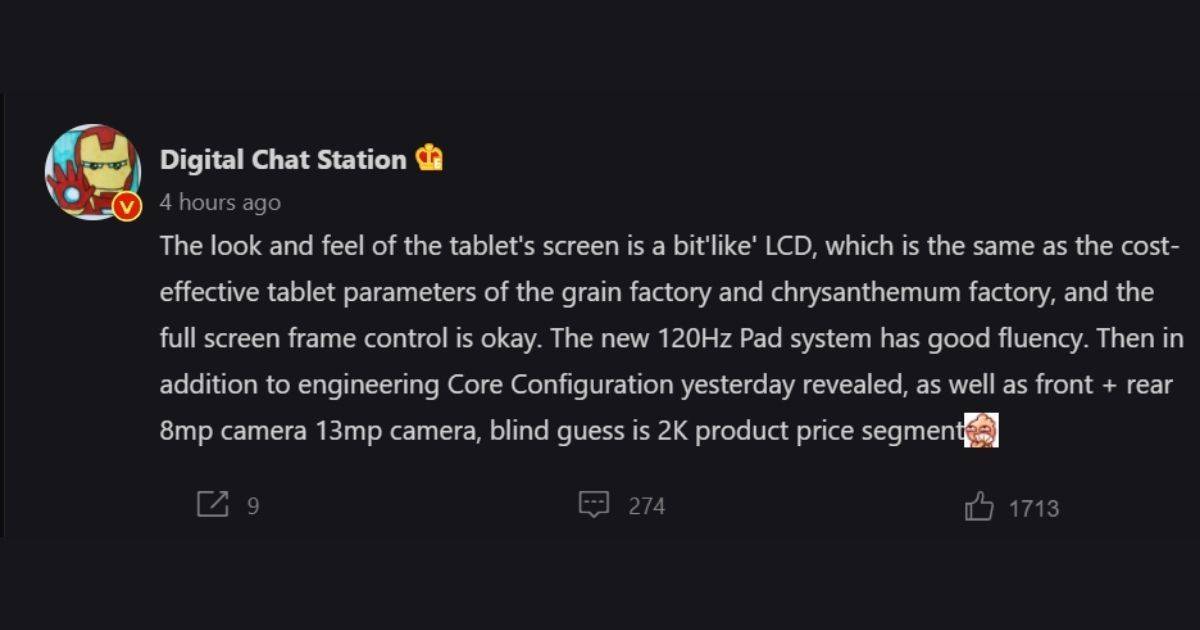Click the 1713 likes count
1200x630 pixels.
pyautogui.click(x=1033, y=508)
